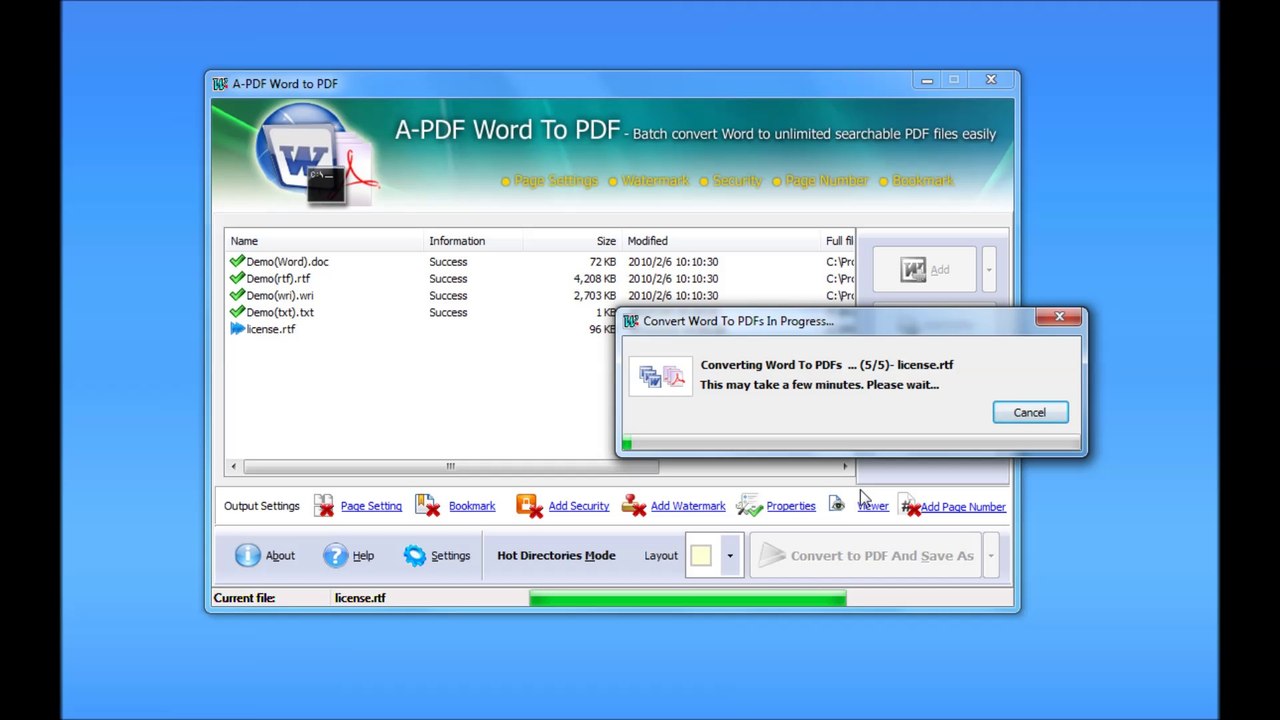Screen dimensions: 1280x720
Task: Click the file list left scroll arrow
Action: point(234,466)
